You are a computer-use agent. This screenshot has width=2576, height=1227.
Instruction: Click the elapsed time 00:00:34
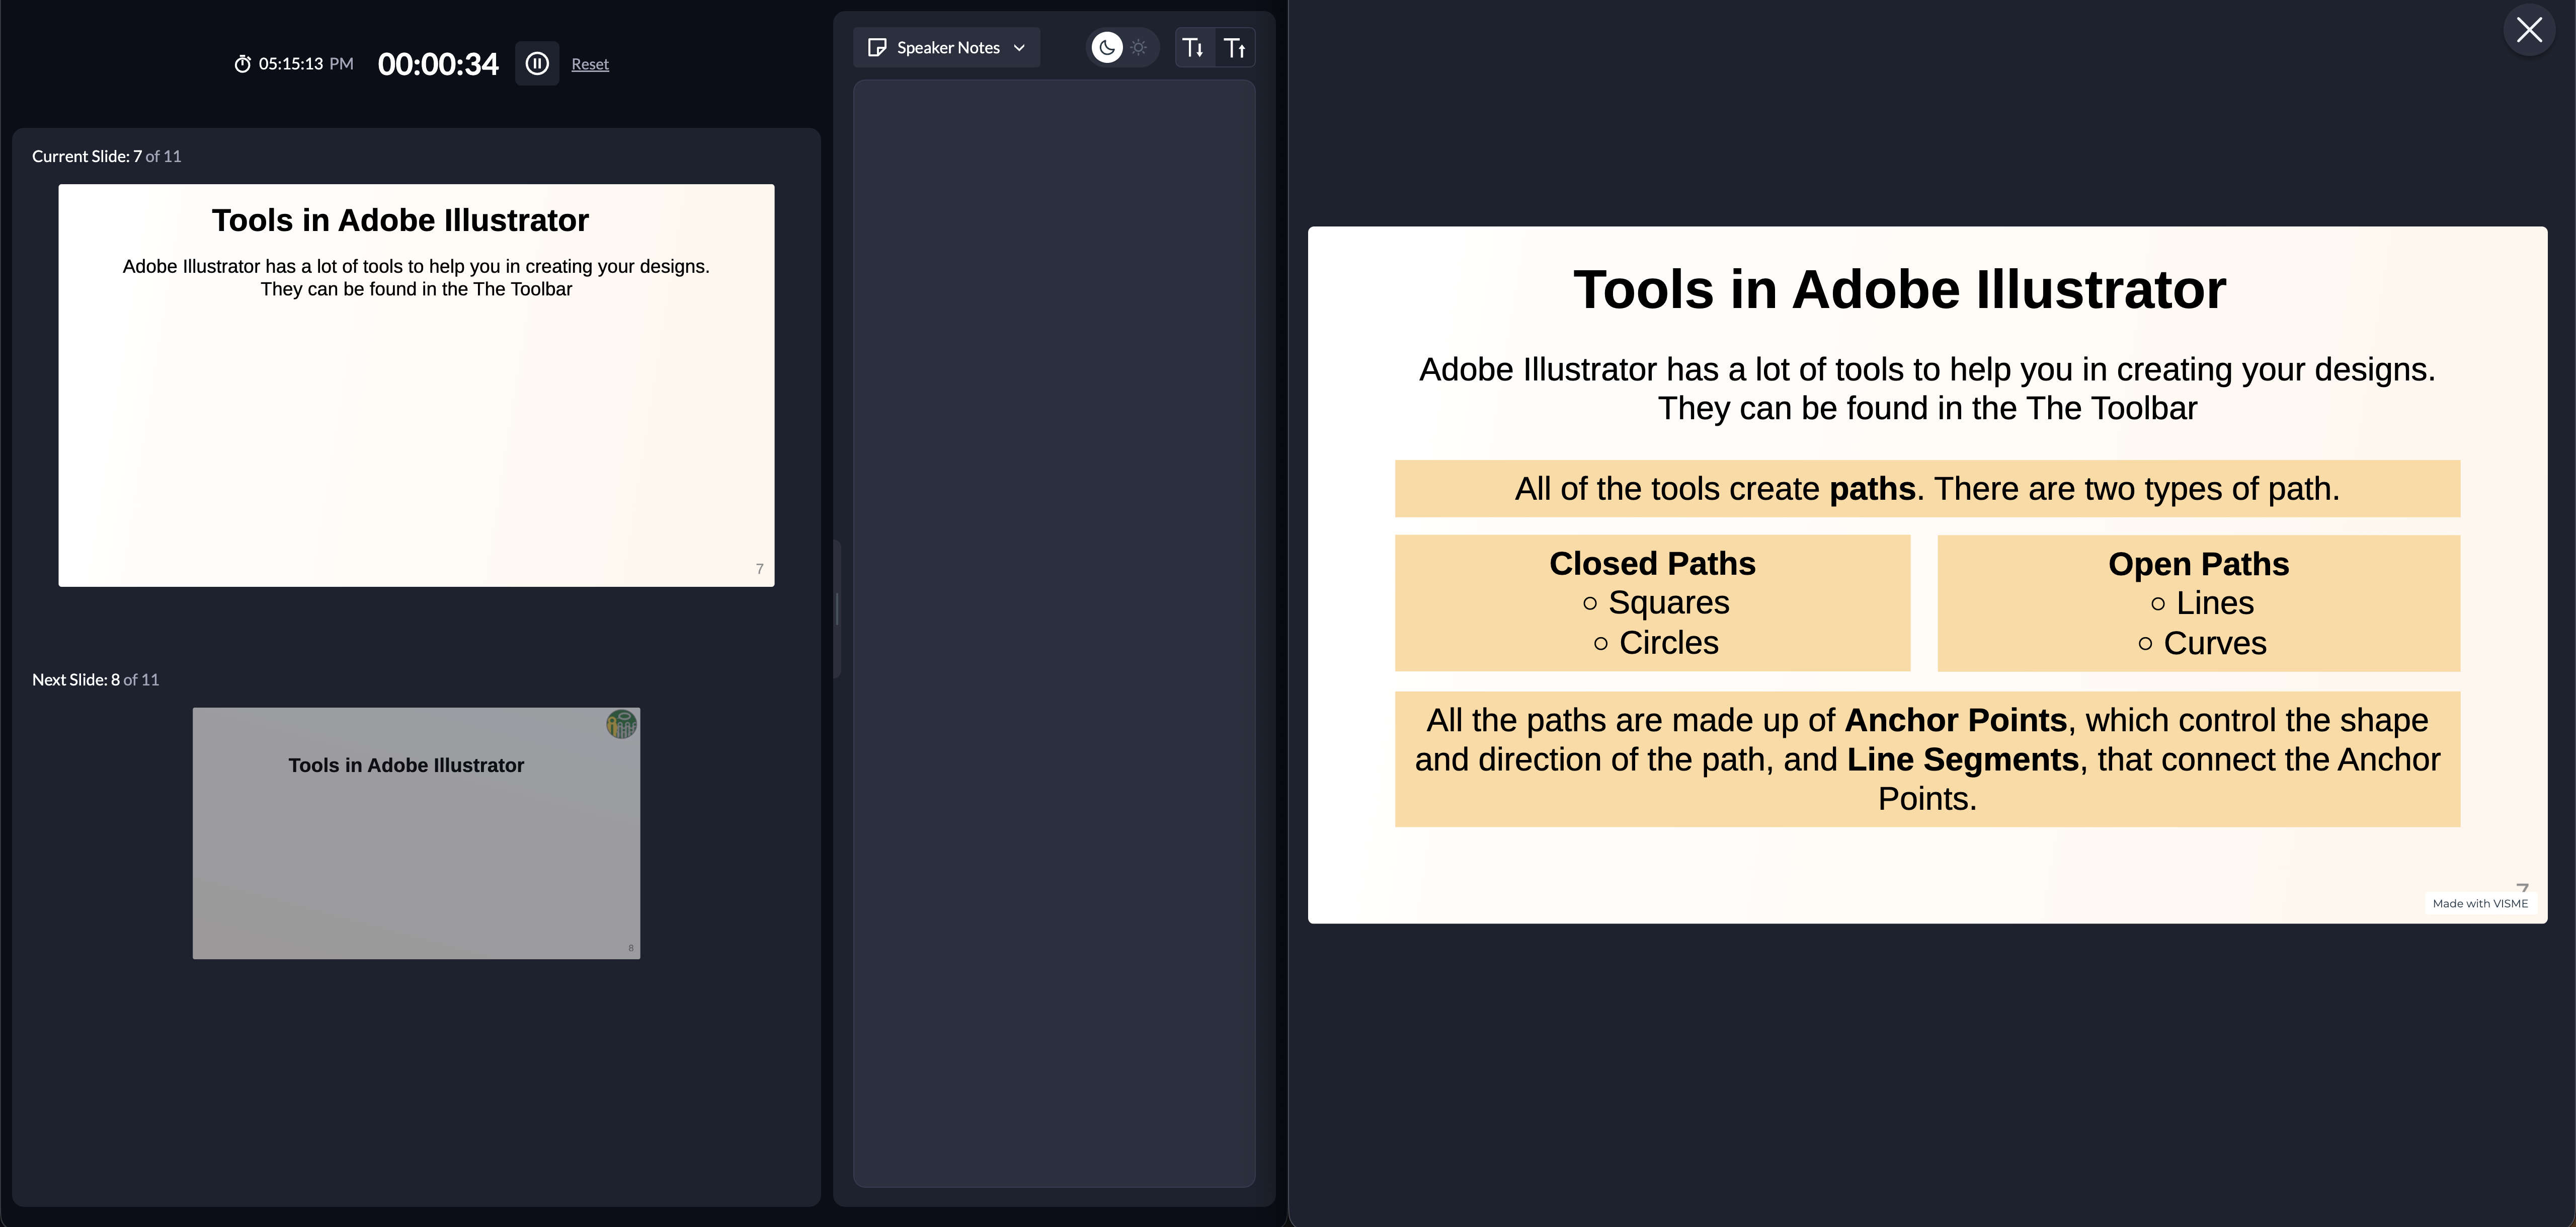438,64
